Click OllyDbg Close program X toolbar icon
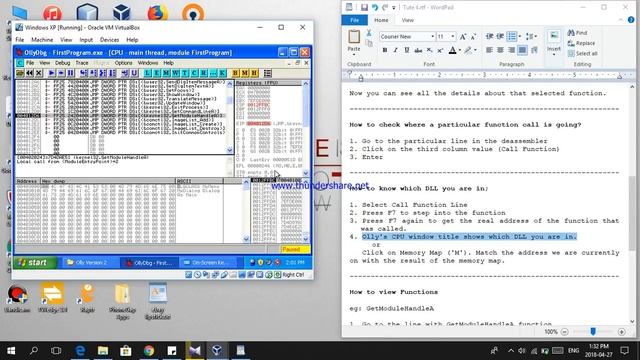Viewport: 640px width, 360px height. point(38,73)
